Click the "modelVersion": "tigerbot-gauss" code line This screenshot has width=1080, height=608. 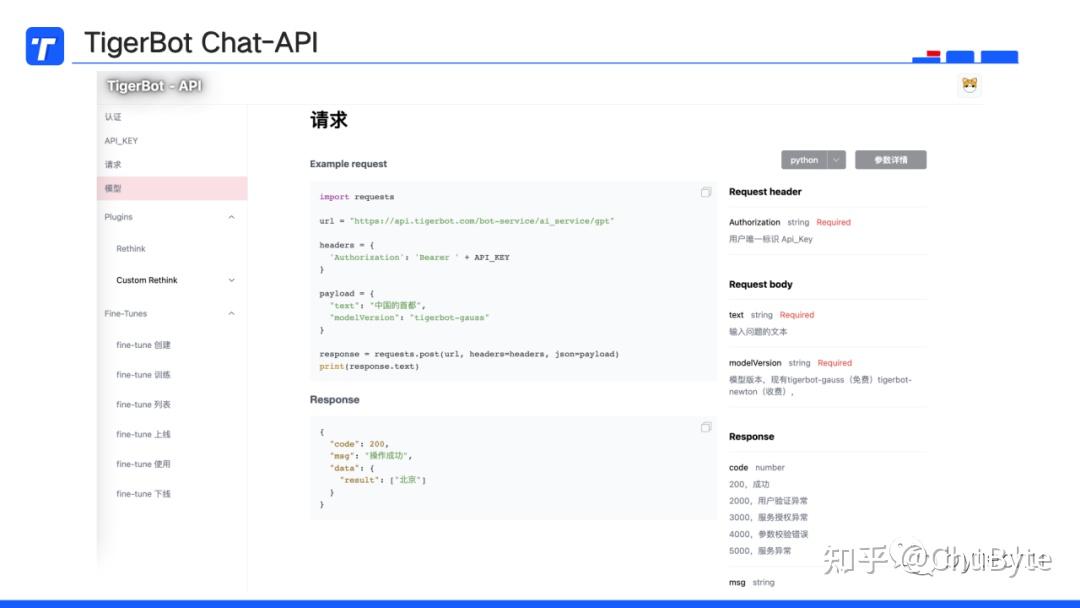pos(409,317)
